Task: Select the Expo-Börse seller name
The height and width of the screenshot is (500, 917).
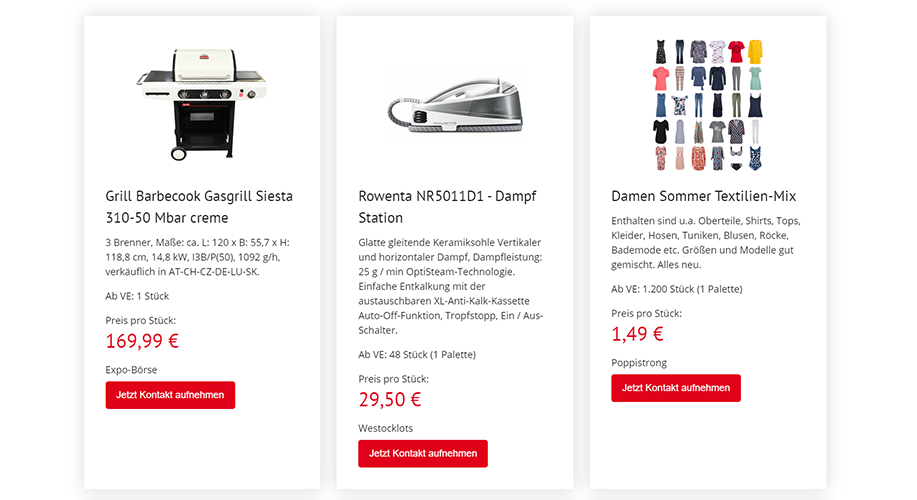Action: 131,370
